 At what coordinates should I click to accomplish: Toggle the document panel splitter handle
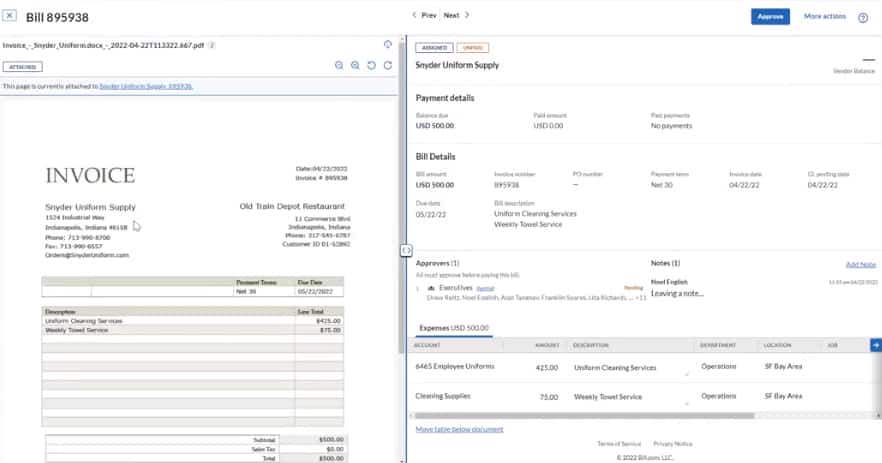(x=406, y=250)
